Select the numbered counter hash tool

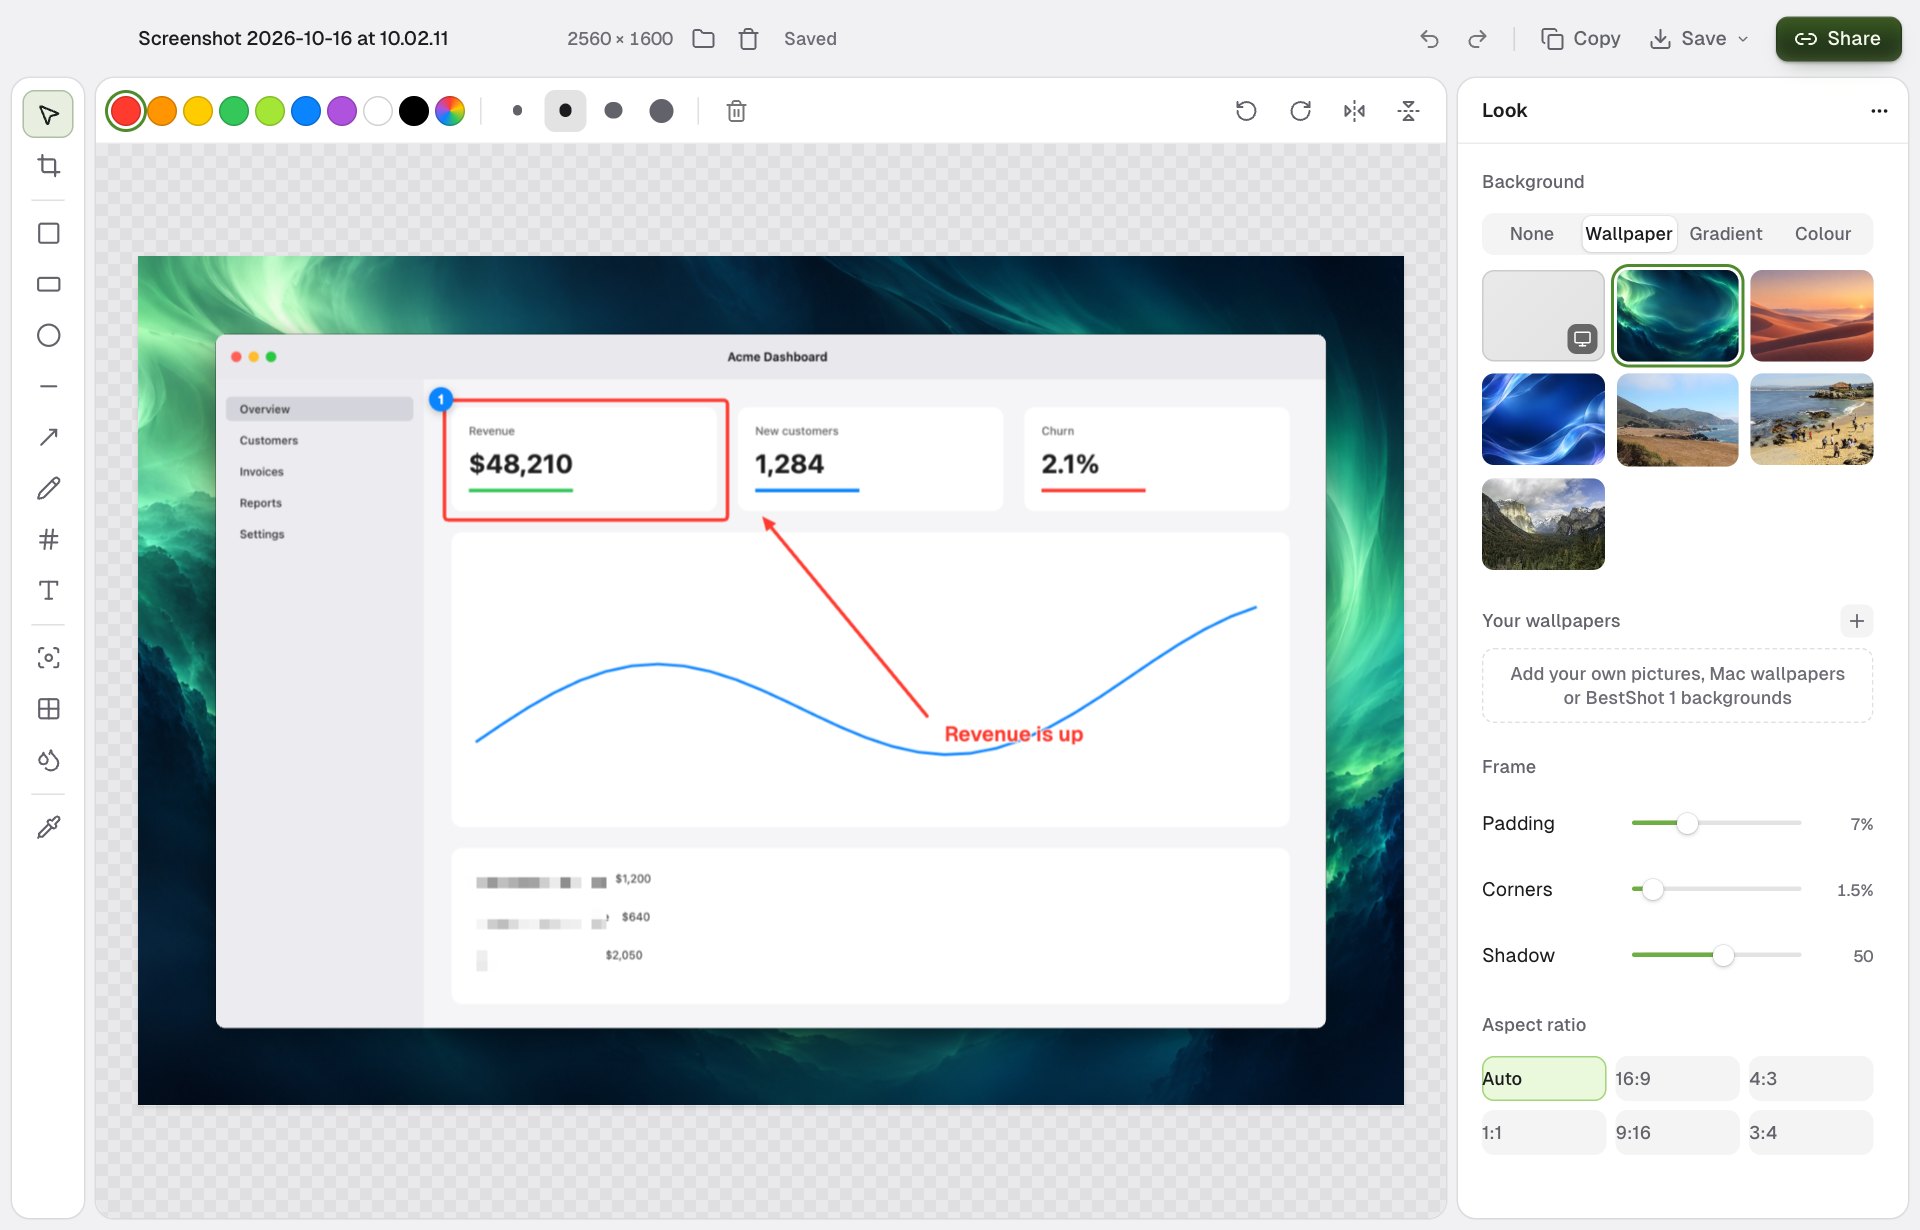coord(48,540)
